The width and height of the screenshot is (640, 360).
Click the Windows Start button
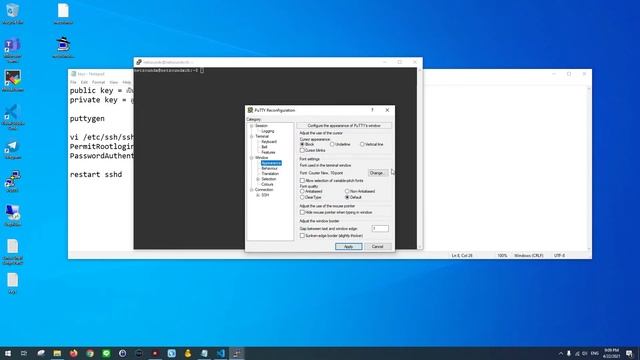(8, 353)
